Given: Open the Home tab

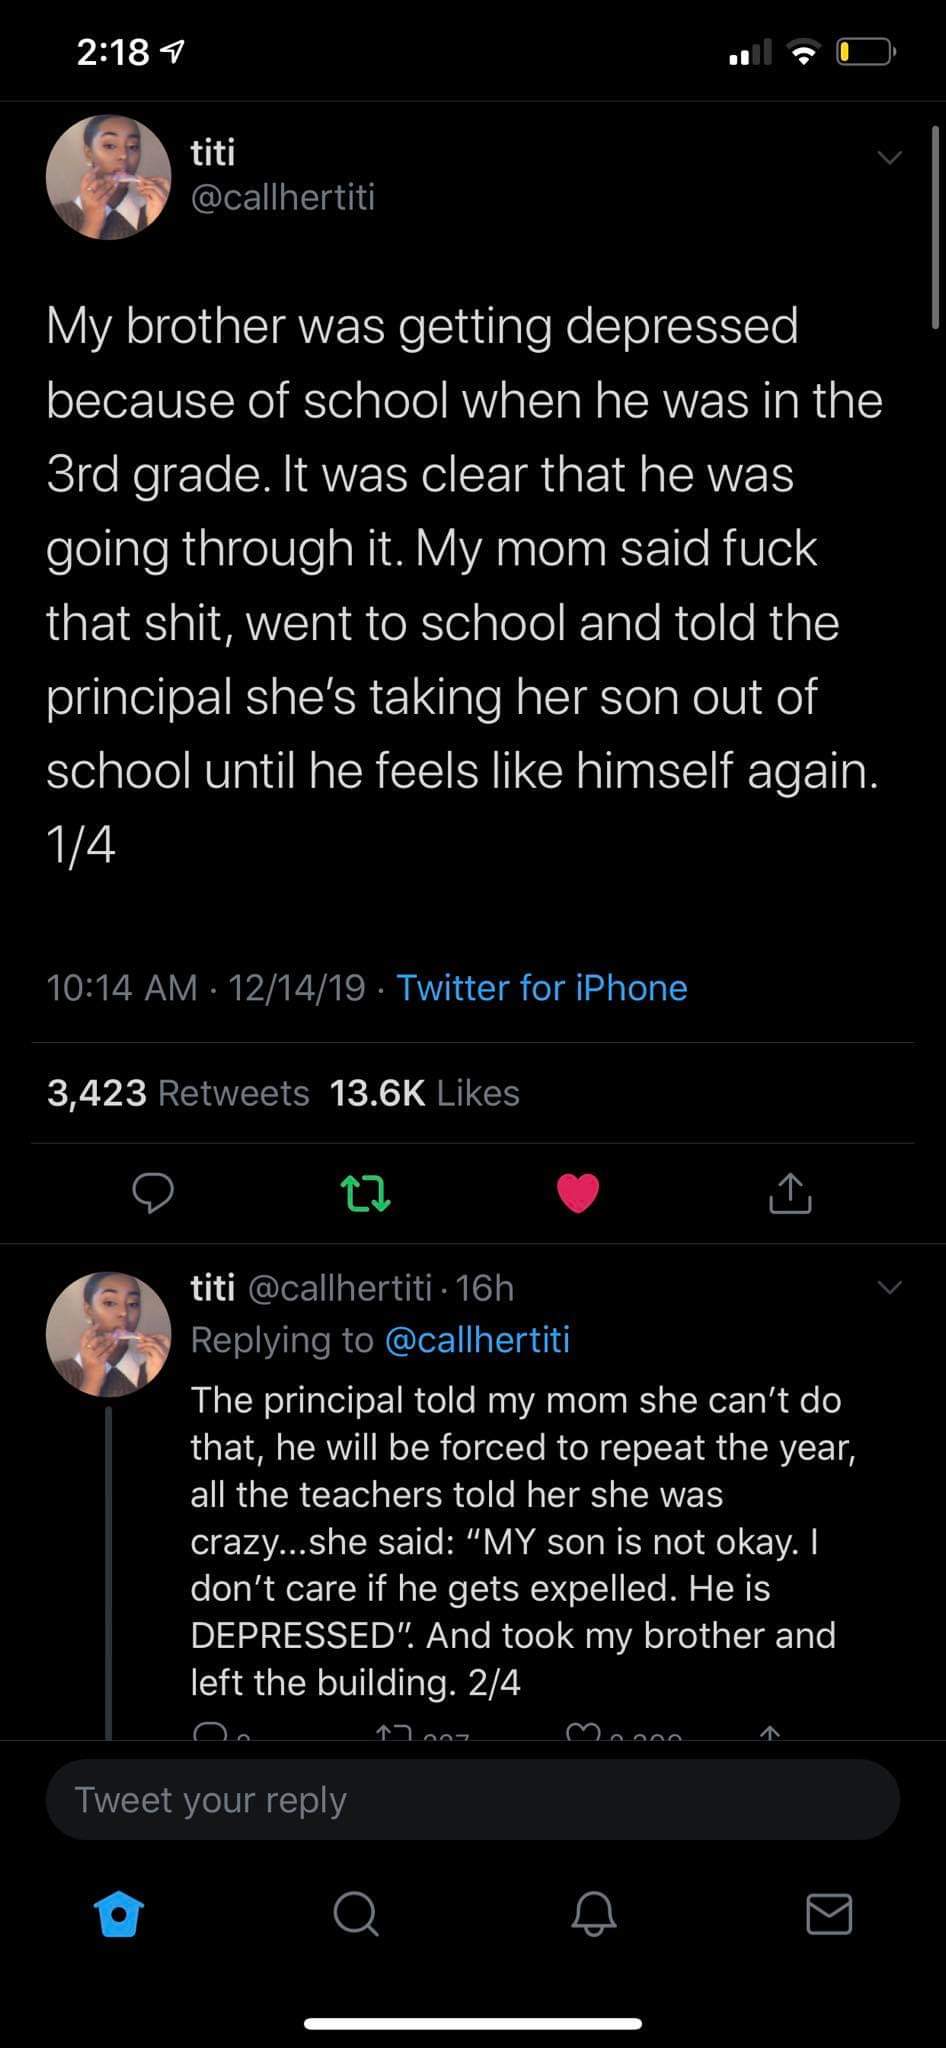Looking at the screenshot, I should (119, 1914).
